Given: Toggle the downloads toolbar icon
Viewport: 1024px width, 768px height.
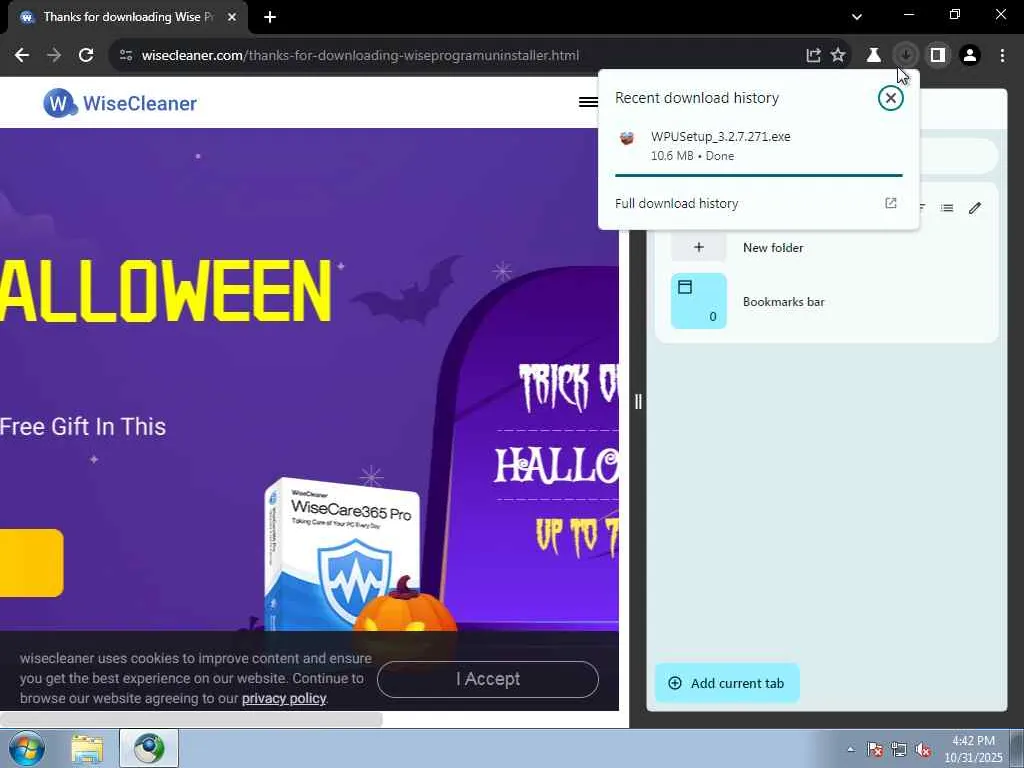Looking at the screenshot, I should click(905, 56).
